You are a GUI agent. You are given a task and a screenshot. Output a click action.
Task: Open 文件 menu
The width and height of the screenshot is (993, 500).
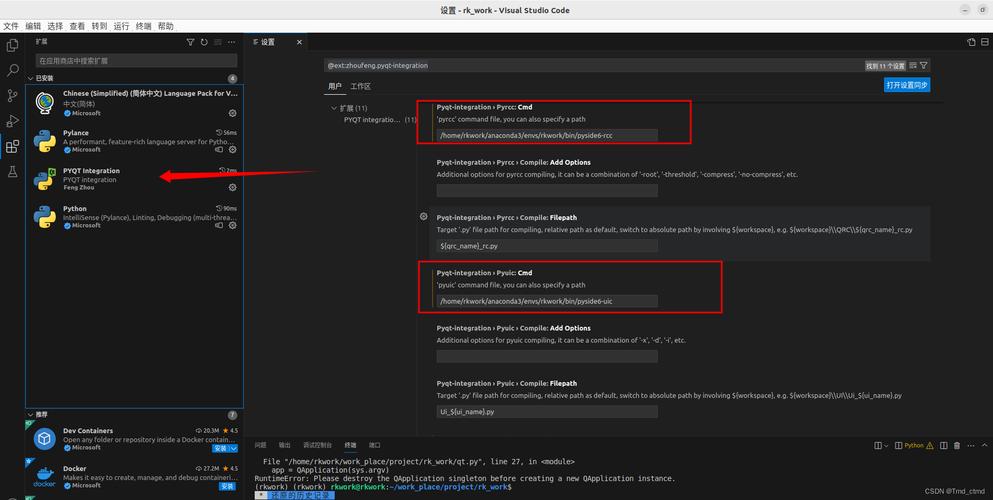(11, 26)
